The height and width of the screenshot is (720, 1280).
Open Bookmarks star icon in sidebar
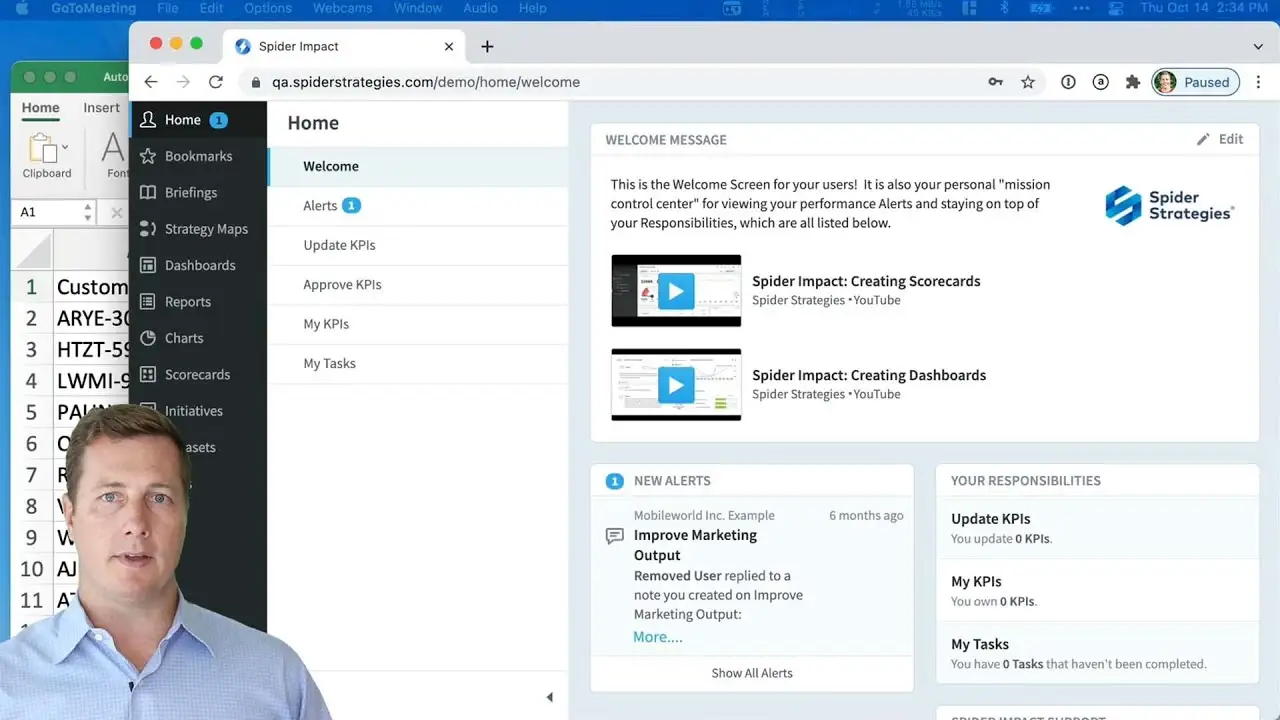148,156
